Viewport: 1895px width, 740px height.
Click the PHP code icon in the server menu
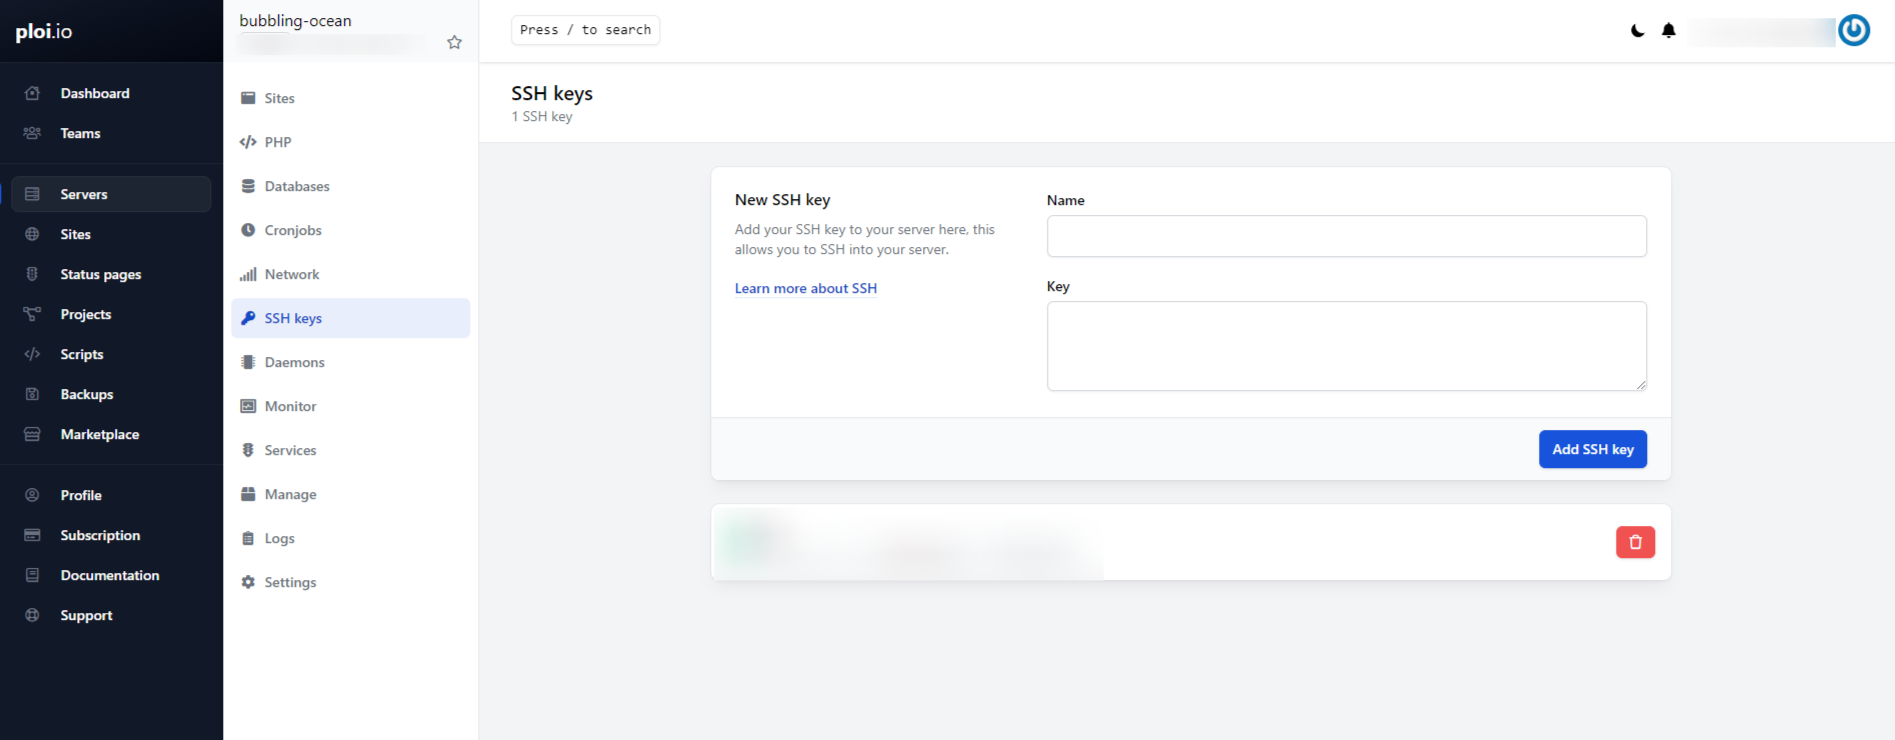(x=248, y=142)
